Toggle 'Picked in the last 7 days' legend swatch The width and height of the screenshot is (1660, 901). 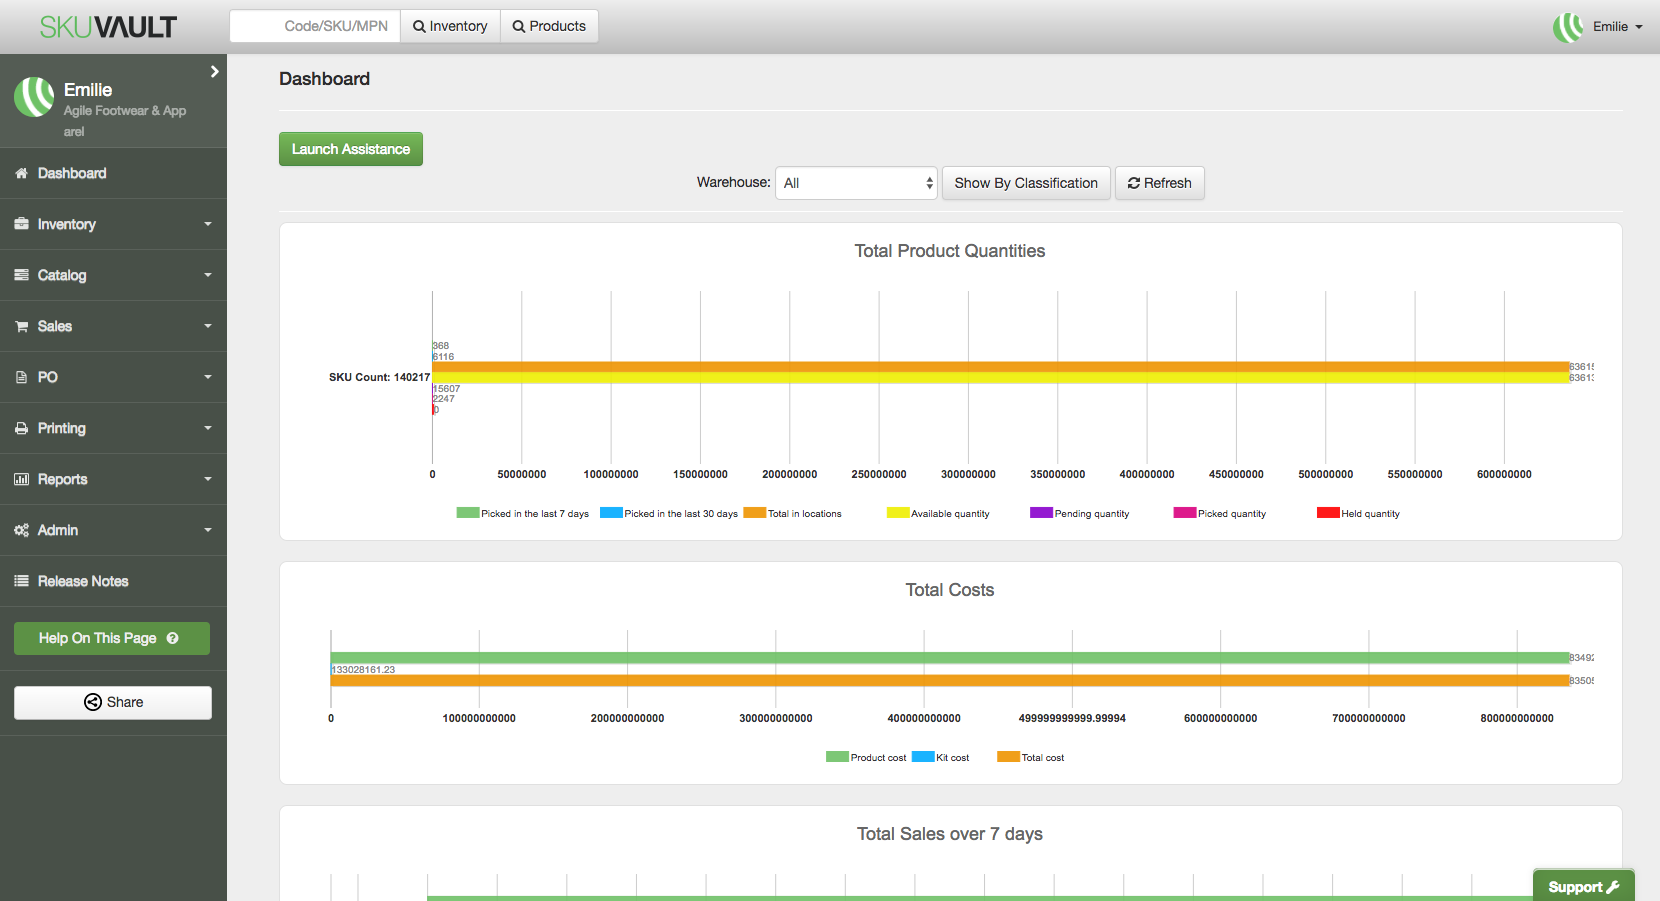pyautogui.click(x=468, y=513)
